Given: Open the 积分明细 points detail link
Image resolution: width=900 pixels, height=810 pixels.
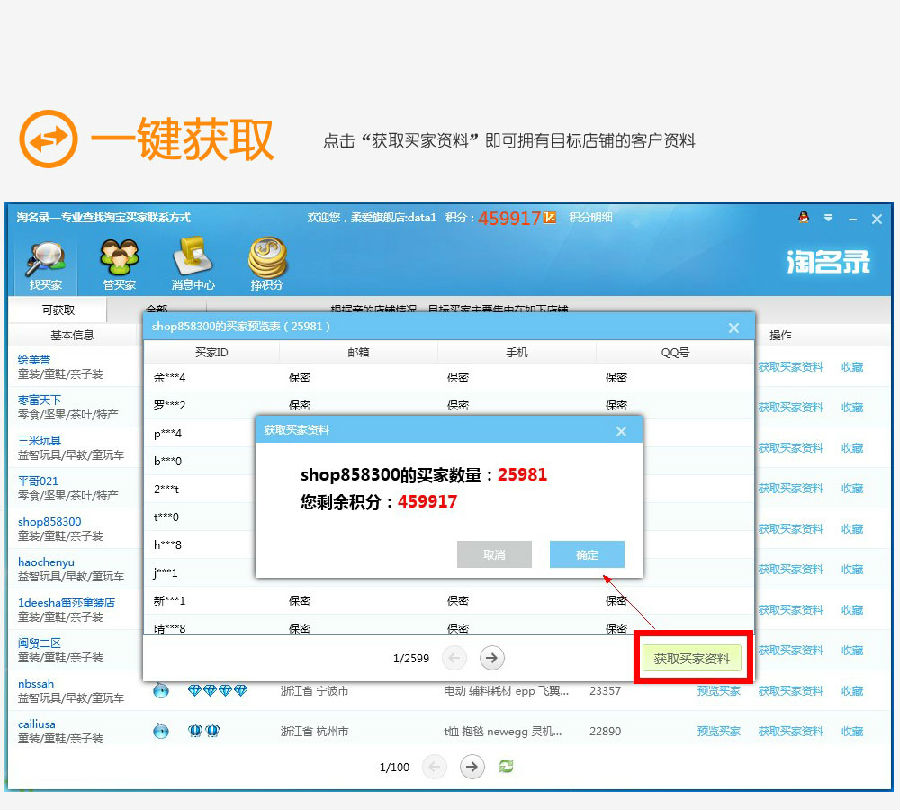Looking at the screenshot, I should coord(591,217).
